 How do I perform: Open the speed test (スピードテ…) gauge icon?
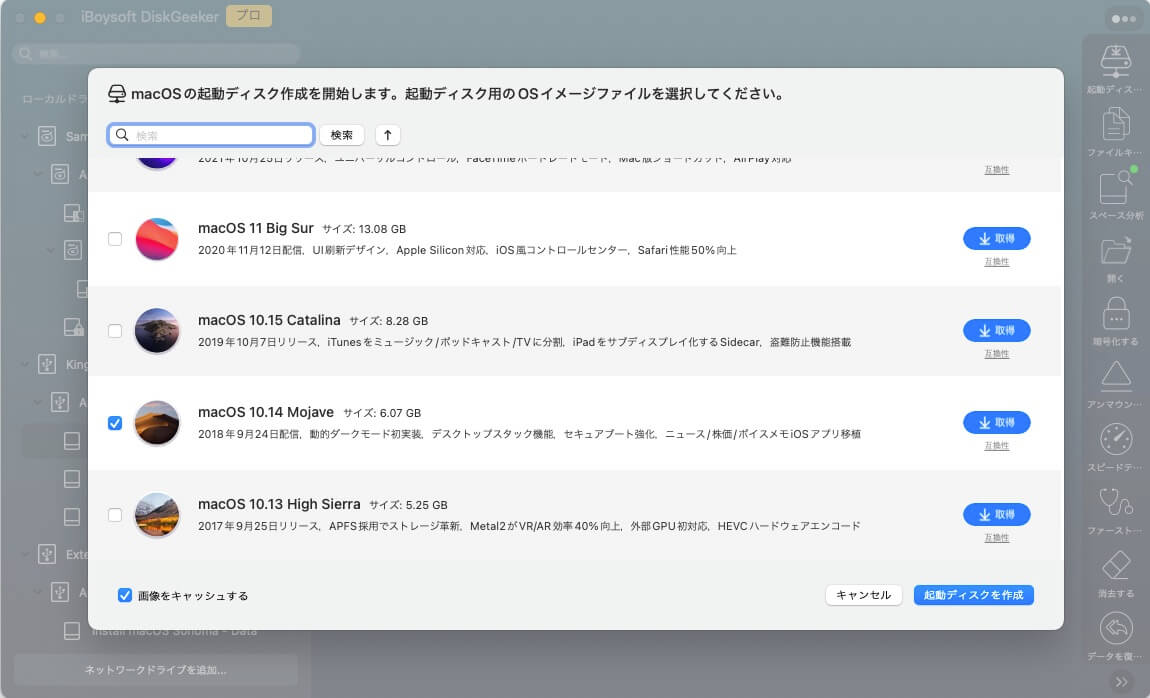pyautogui.click(x=1115, y=439)
